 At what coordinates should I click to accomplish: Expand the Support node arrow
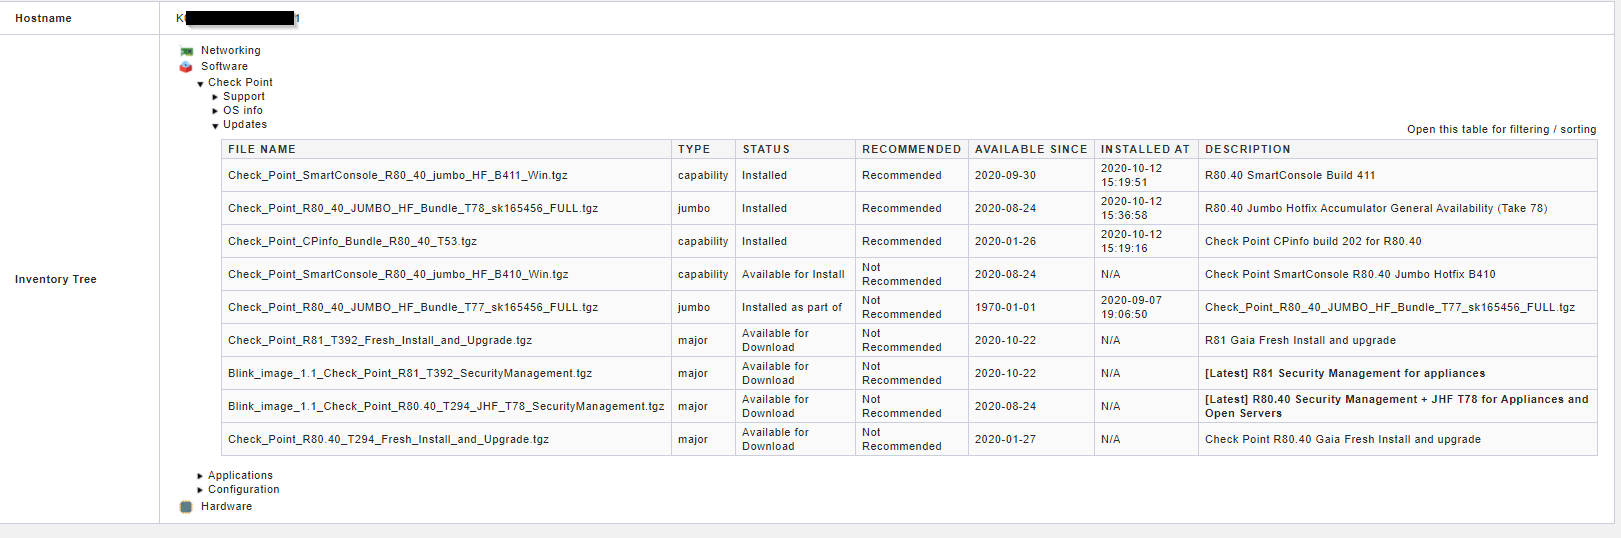pyautogui.click(x=215, y=97)
